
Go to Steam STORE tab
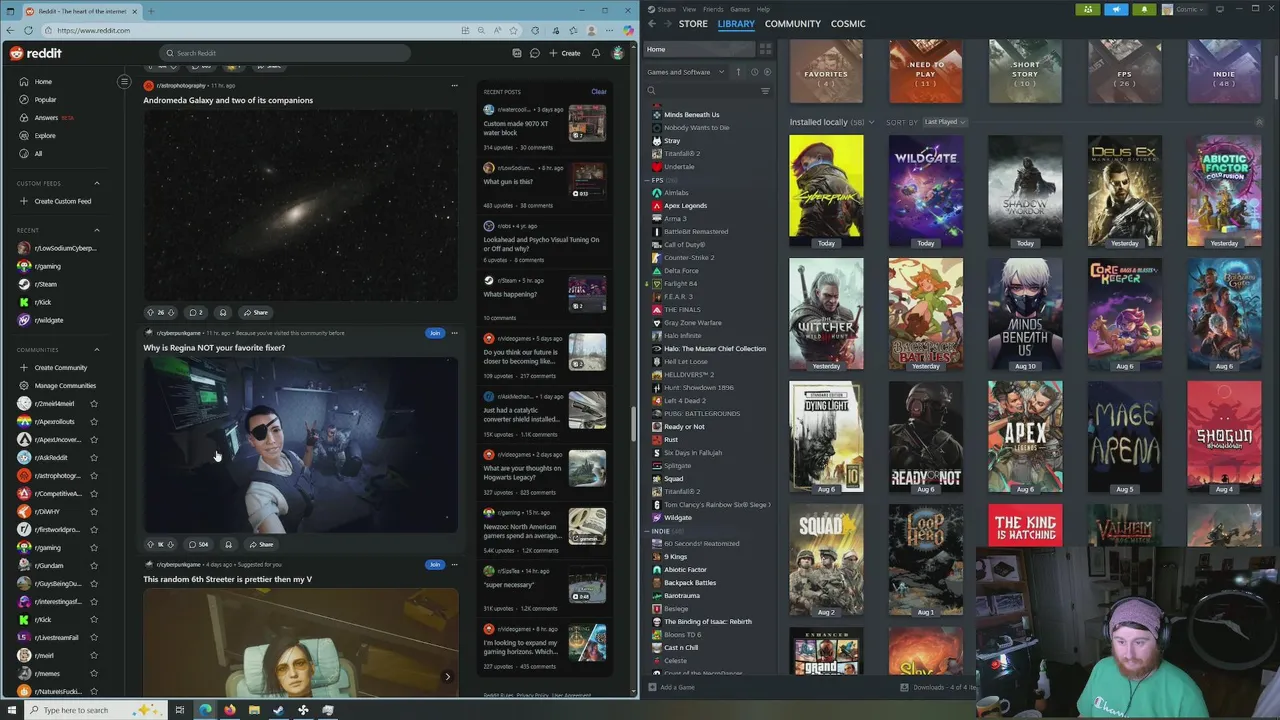click(x=693, y=24)
